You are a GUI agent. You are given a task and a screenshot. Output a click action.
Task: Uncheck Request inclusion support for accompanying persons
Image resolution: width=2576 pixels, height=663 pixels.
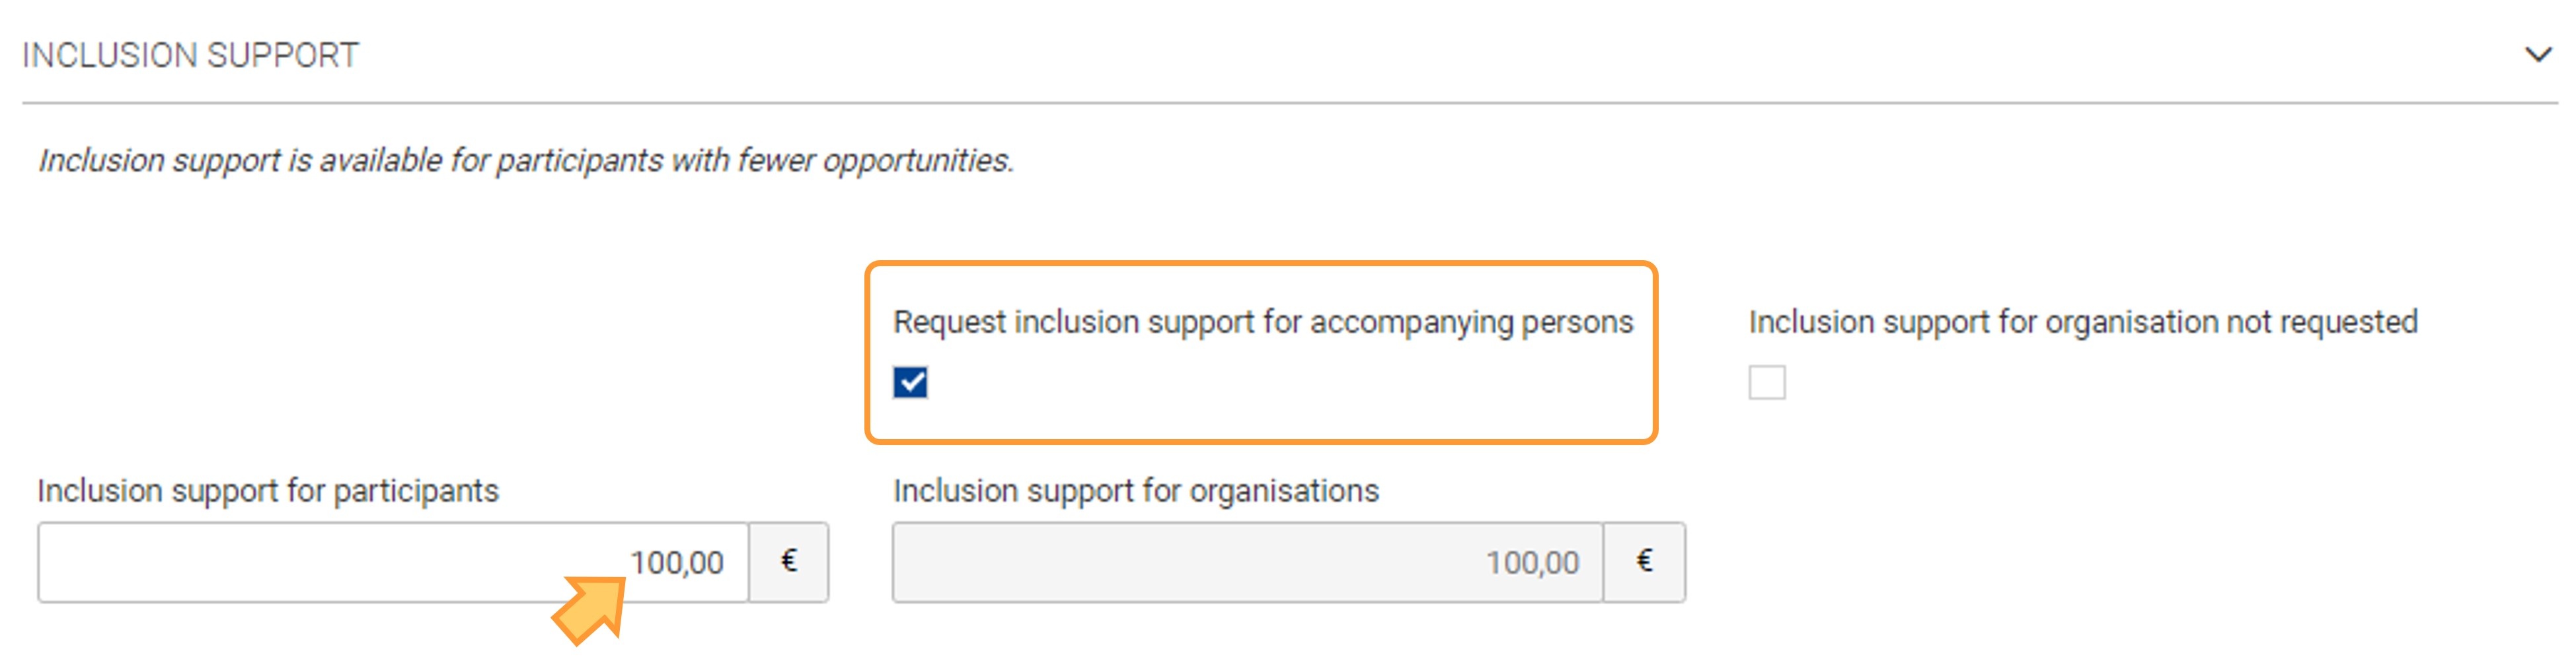(910, 382)
